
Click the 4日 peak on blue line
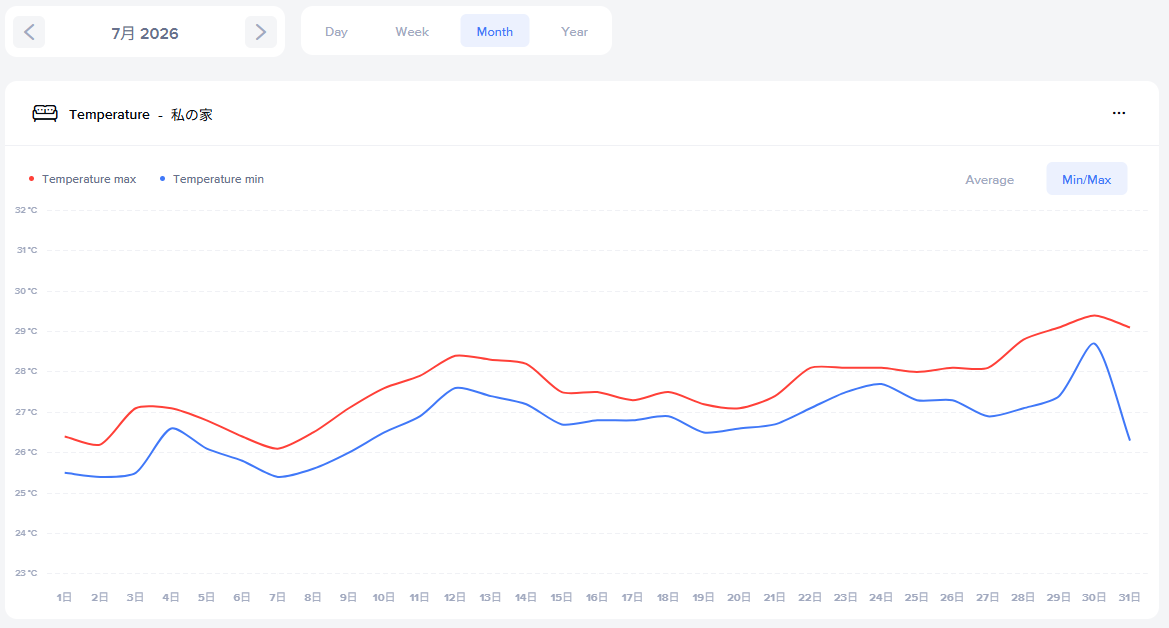172,428
